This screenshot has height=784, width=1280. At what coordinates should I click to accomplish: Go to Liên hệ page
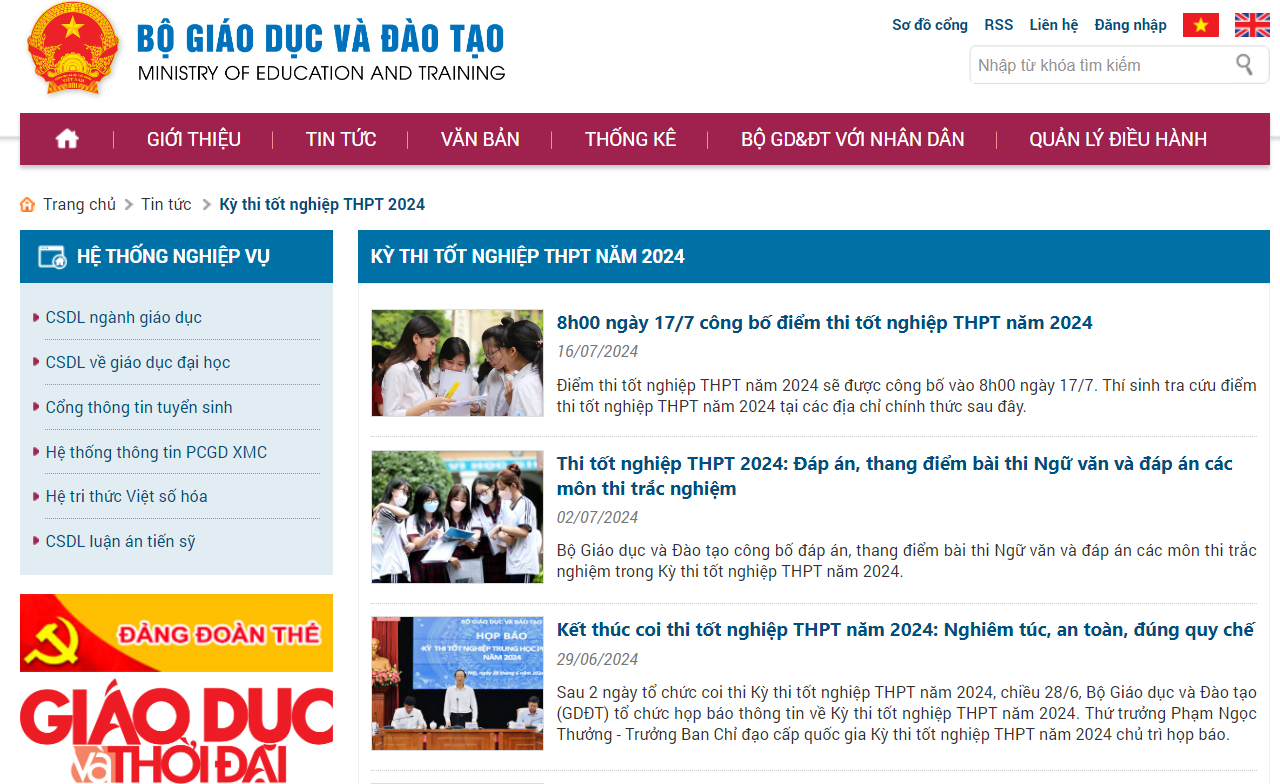(x=1054, y=25)
